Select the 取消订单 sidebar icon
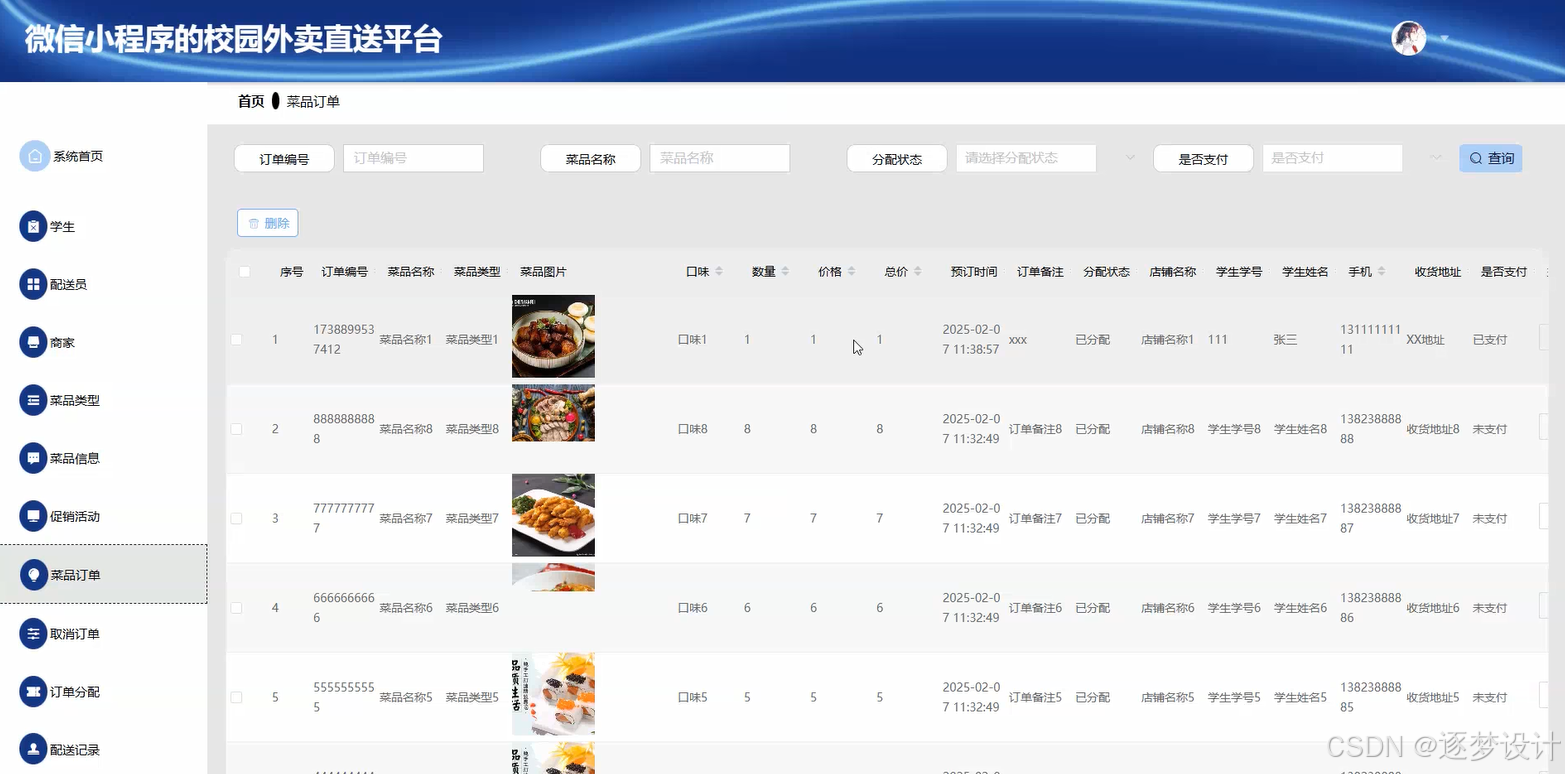Screen dimensions: 1565x774 coord(34,633)
